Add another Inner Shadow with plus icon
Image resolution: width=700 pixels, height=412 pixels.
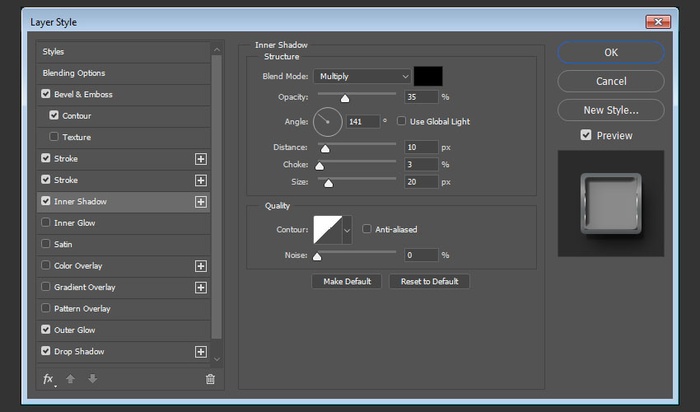201,201
